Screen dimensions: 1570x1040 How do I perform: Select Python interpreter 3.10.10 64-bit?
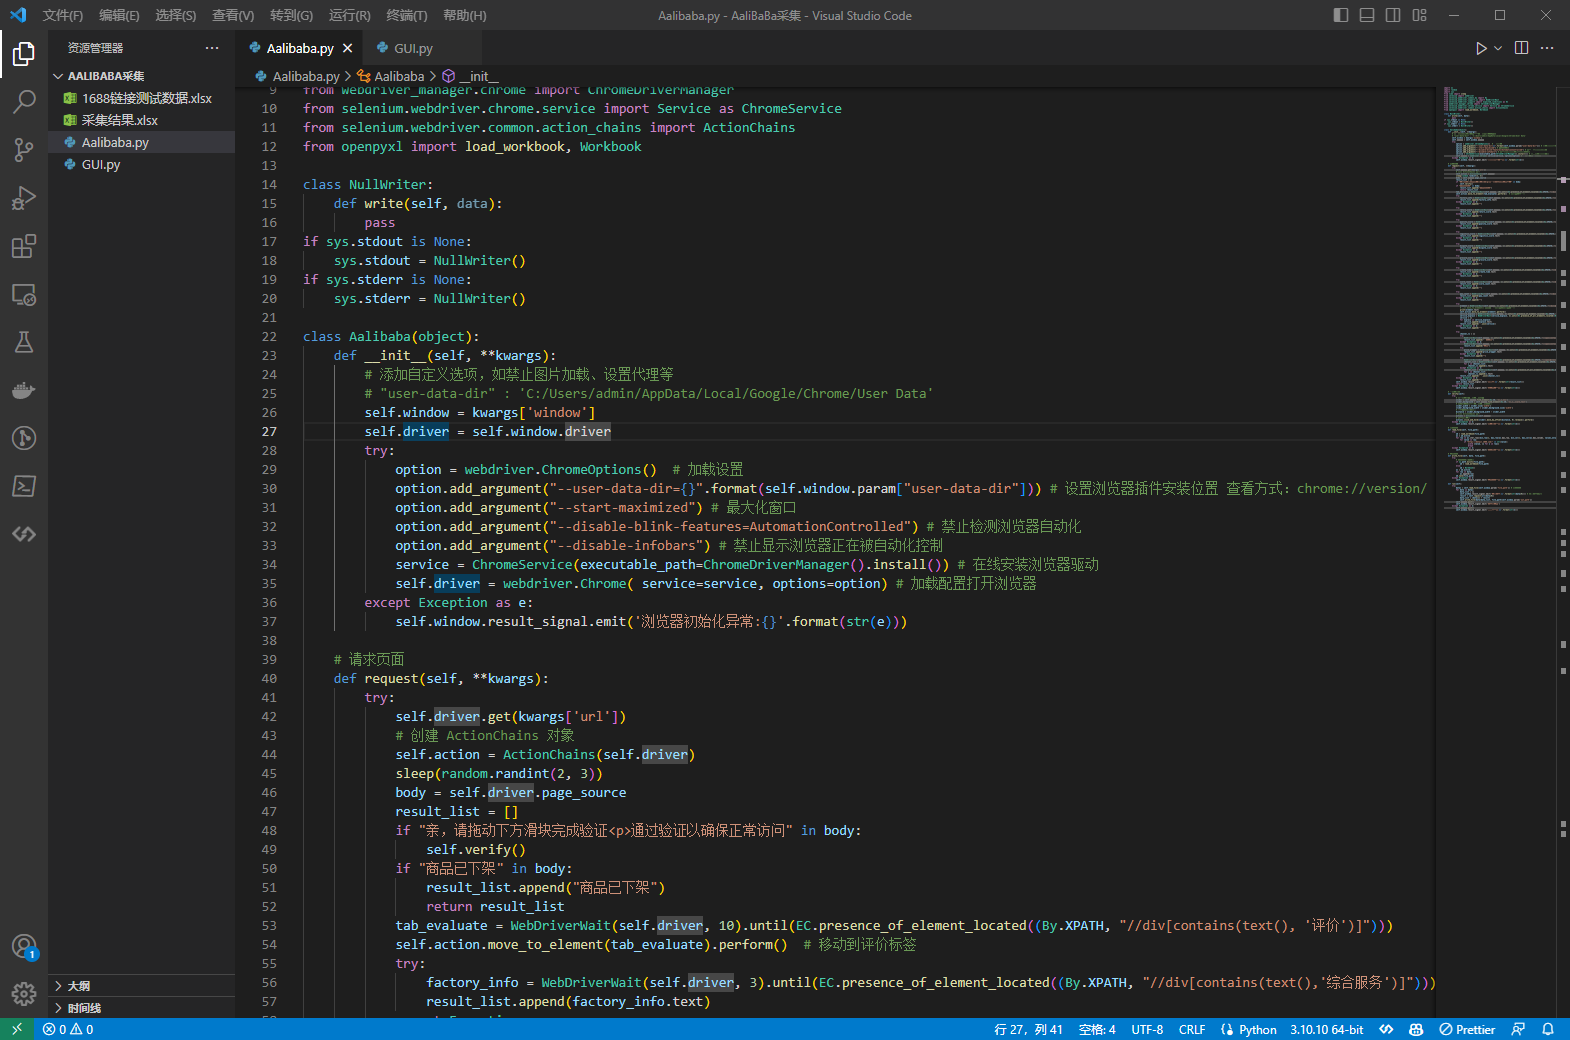coord(1326,1029)
